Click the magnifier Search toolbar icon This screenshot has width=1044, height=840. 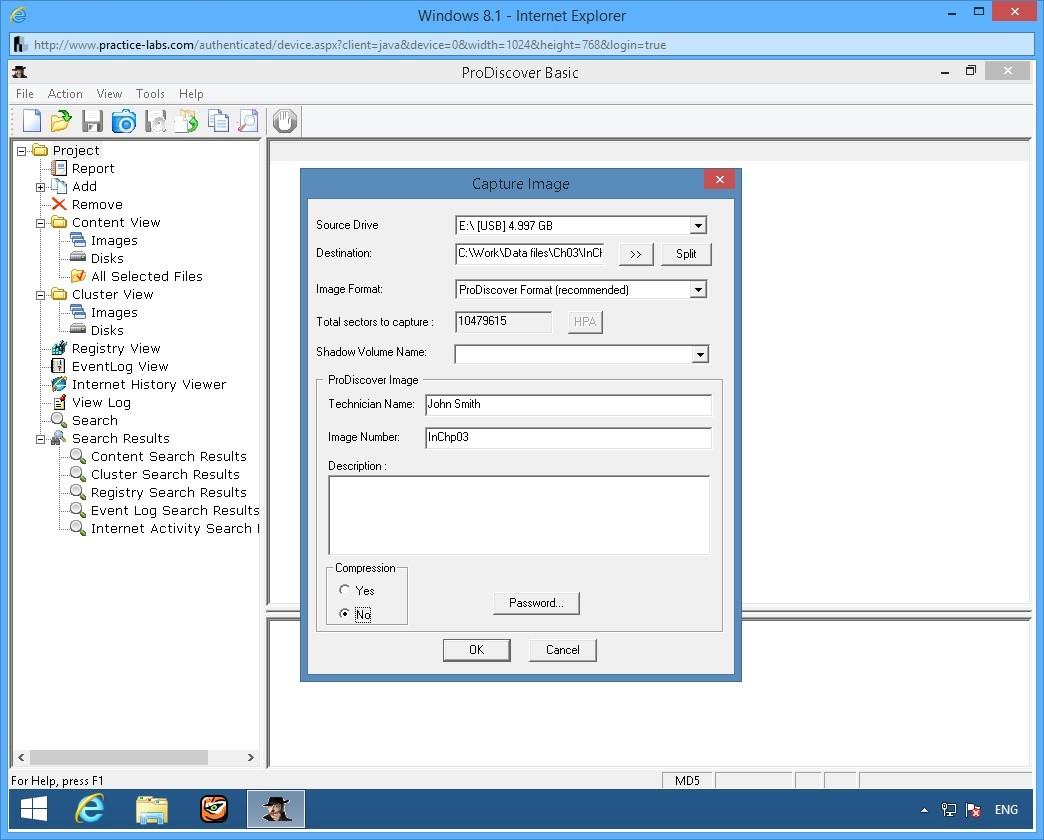coord(248,122)
